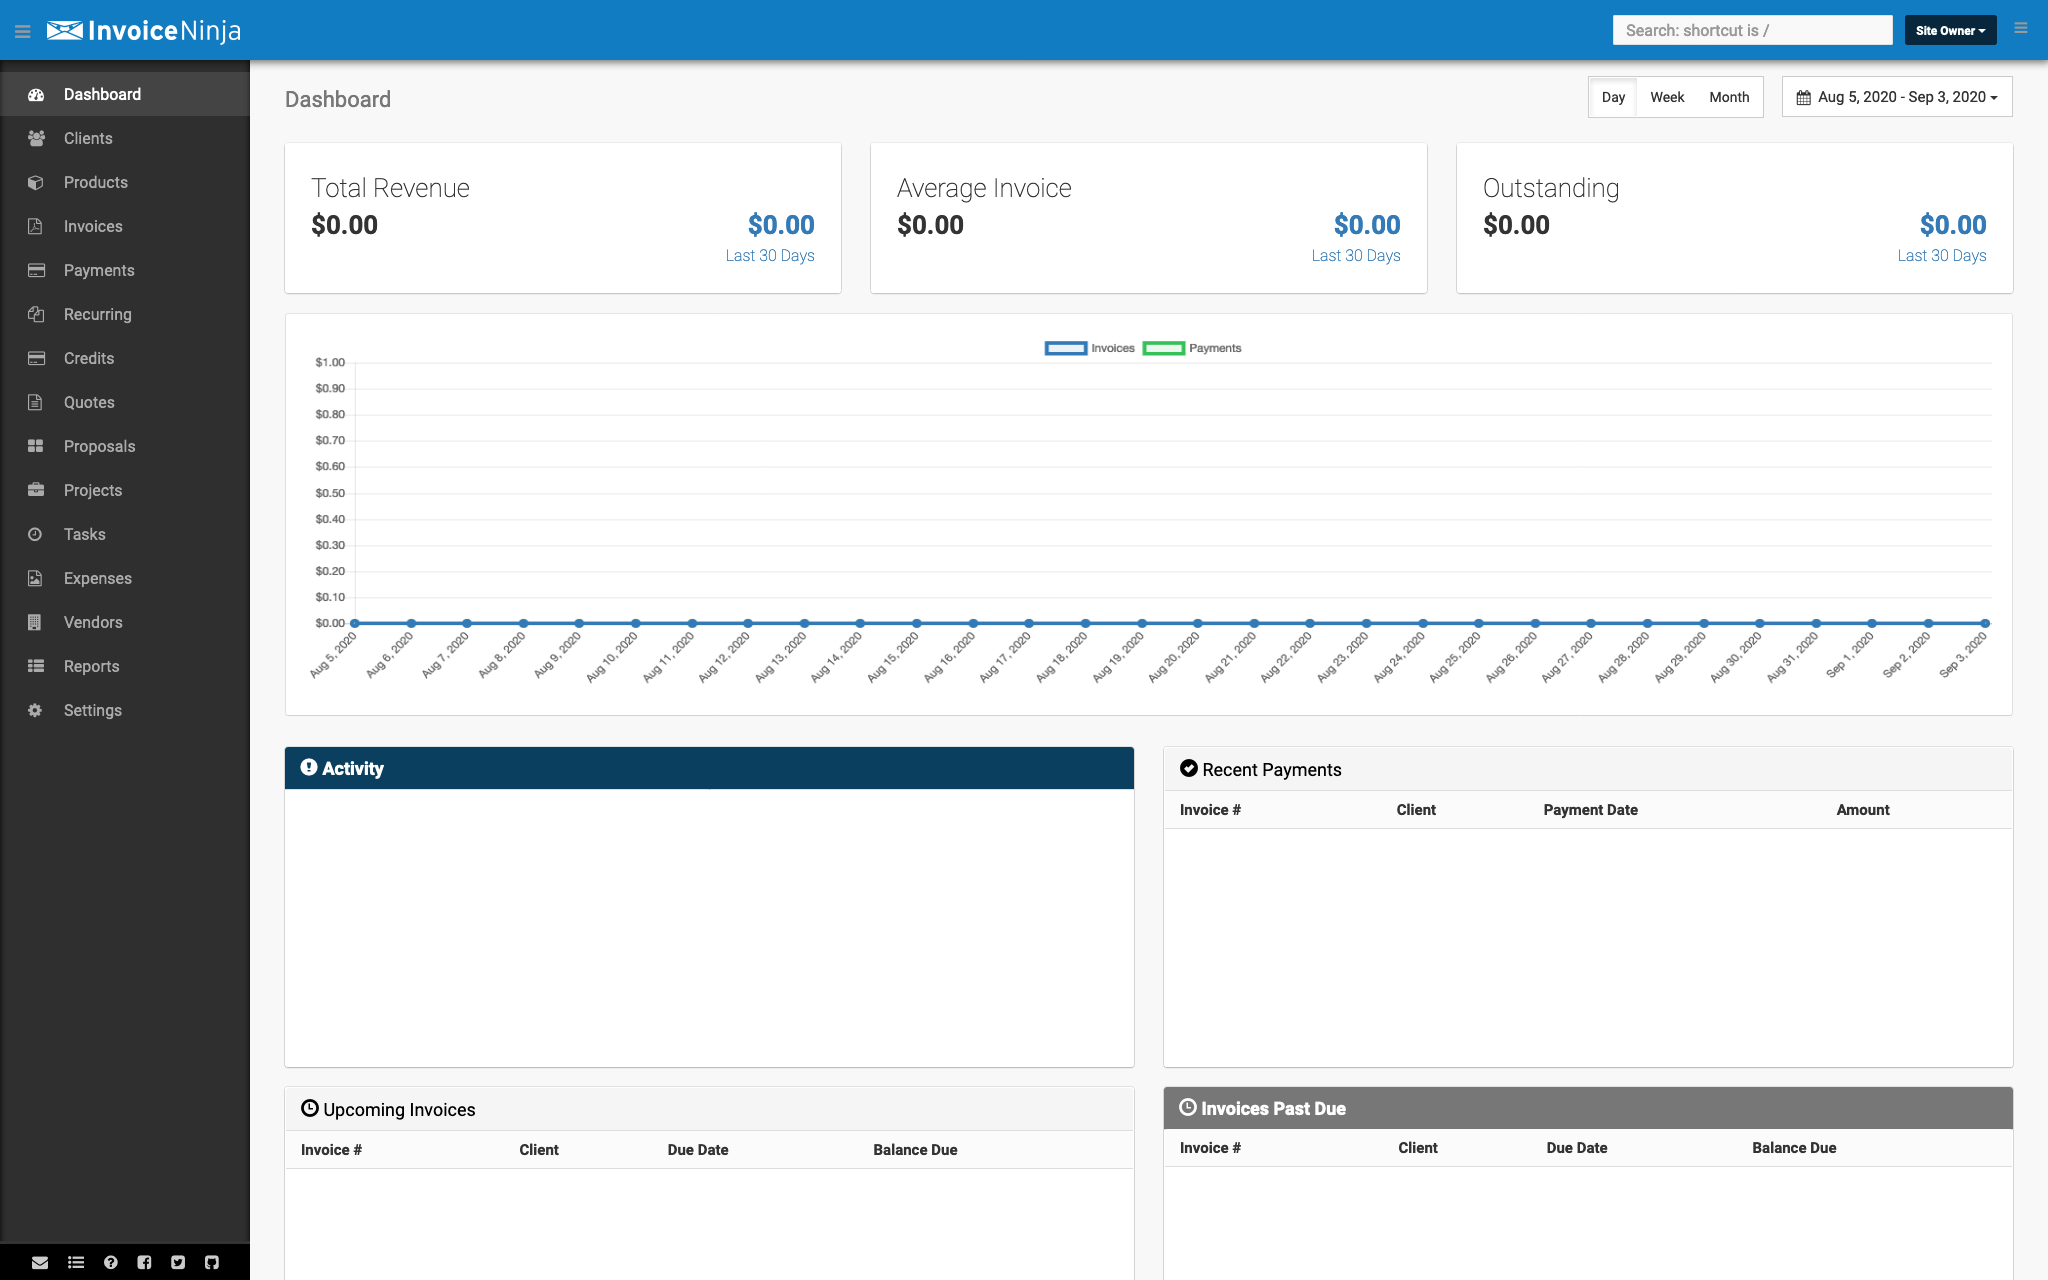Select the Week grouping option

(x=1666, y=97)
